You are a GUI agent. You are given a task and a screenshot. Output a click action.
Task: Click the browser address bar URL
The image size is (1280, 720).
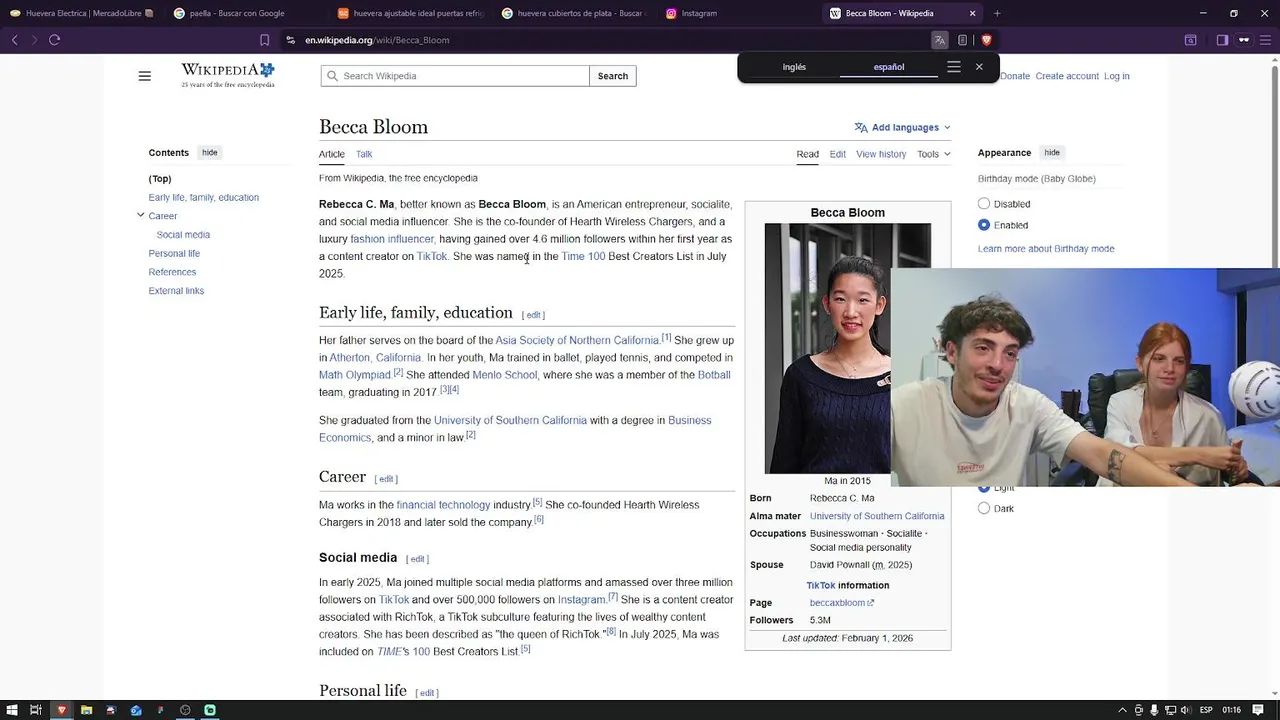(377, 40)
